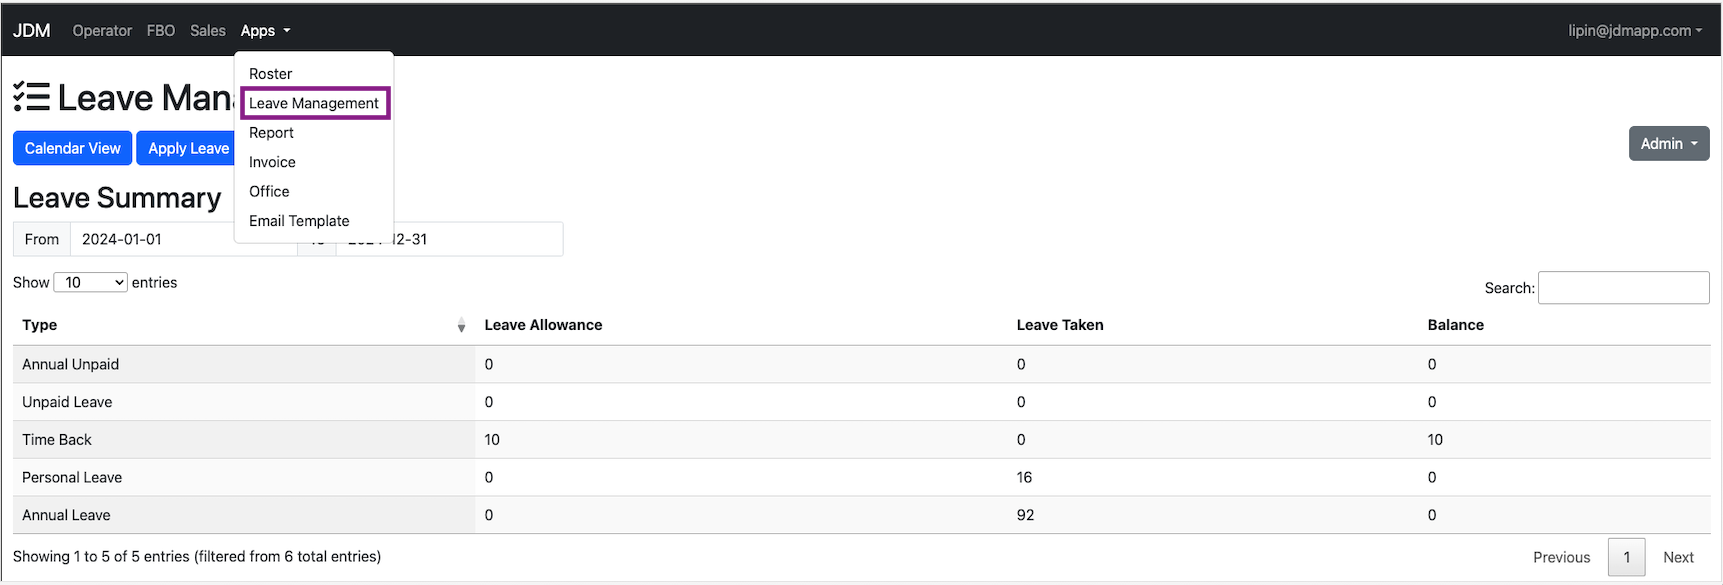Choose Email Template menu entry

pos(299,221)
